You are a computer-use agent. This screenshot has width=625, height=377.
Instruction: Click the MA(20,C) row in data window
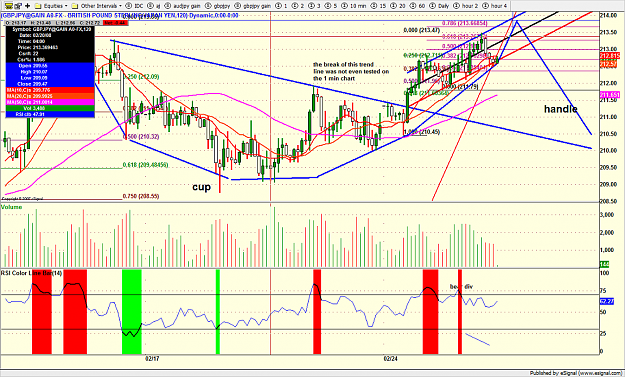(x=50, y=96)
